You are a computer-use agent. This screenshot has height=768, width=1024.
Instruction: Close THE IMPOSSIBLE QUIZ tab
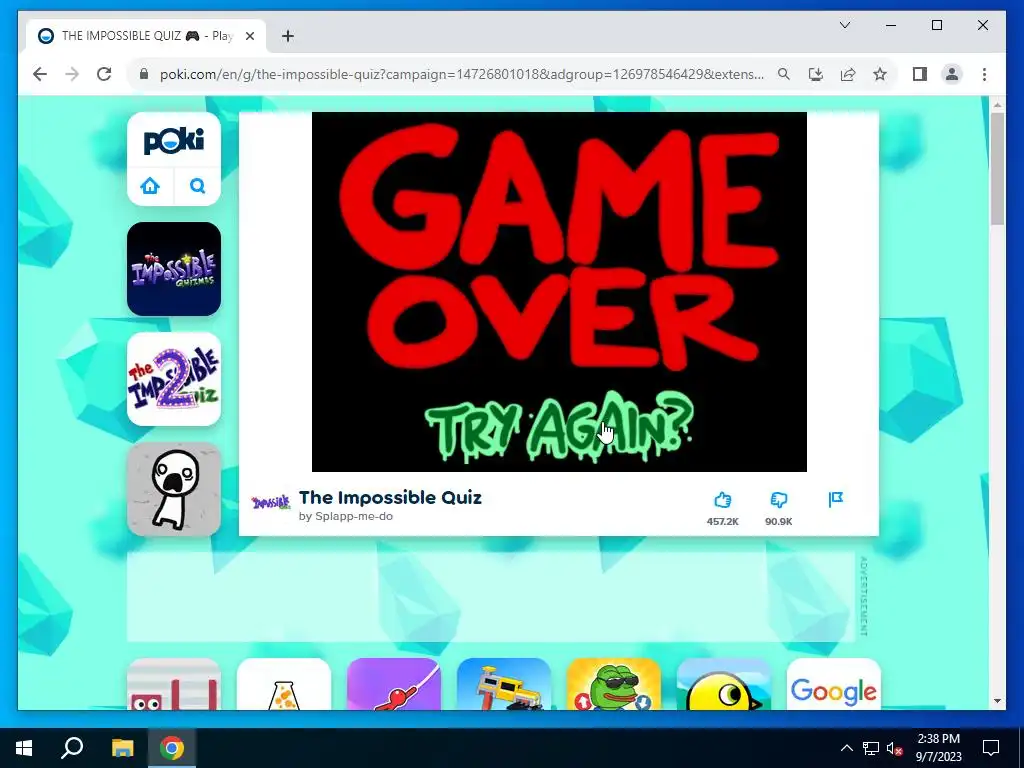tap(249, 37)
